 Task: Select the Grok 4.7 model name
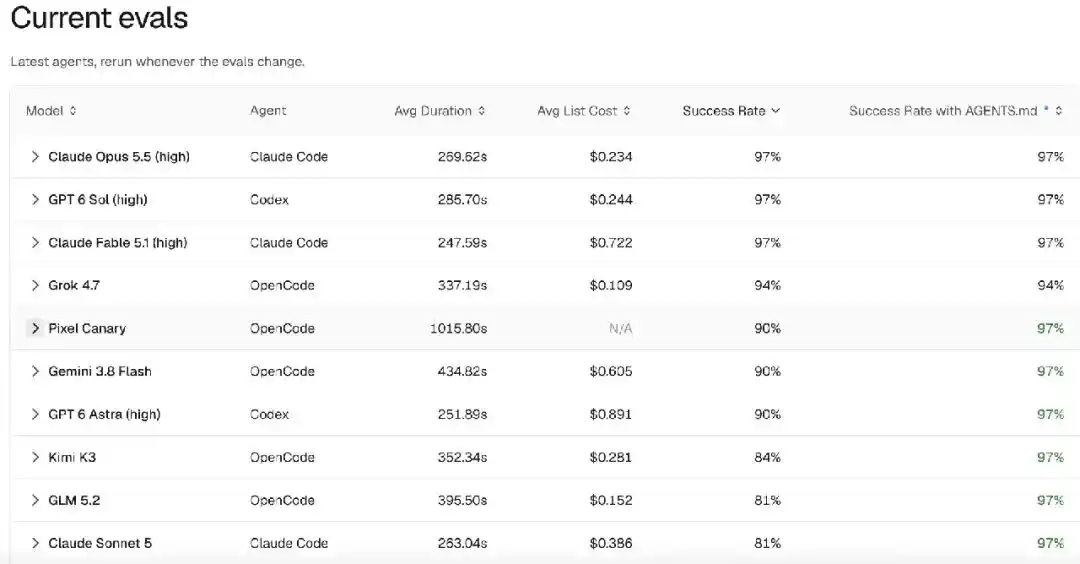click(74, 285)
